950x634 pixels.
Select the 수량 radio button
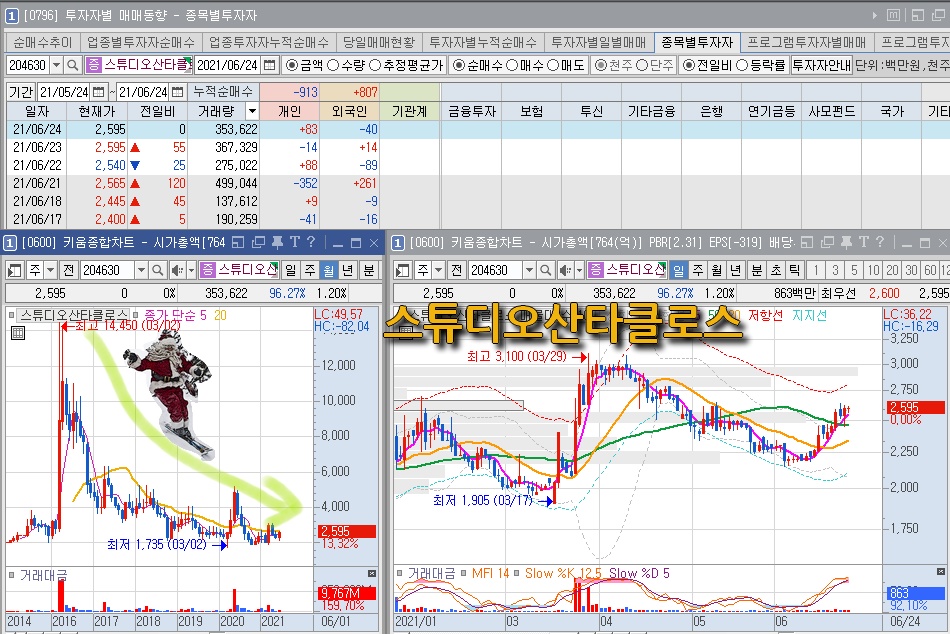[332, 65]
